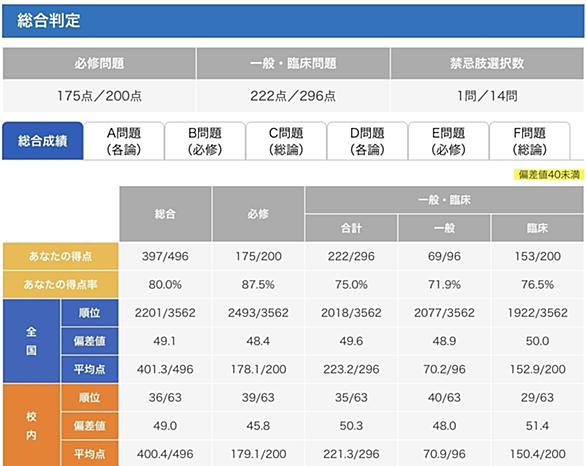Click the school rank 40/63

click(444, 398)
